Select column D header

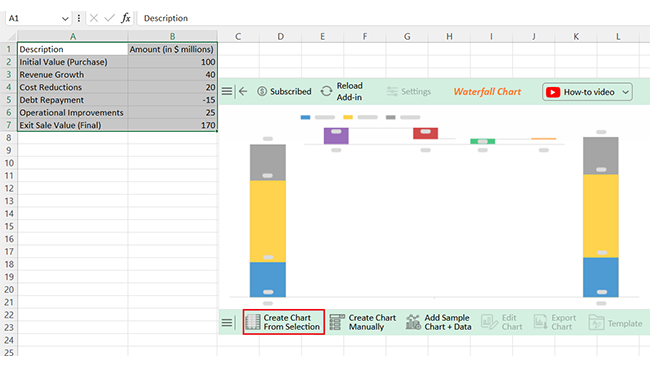pos(281,36)
